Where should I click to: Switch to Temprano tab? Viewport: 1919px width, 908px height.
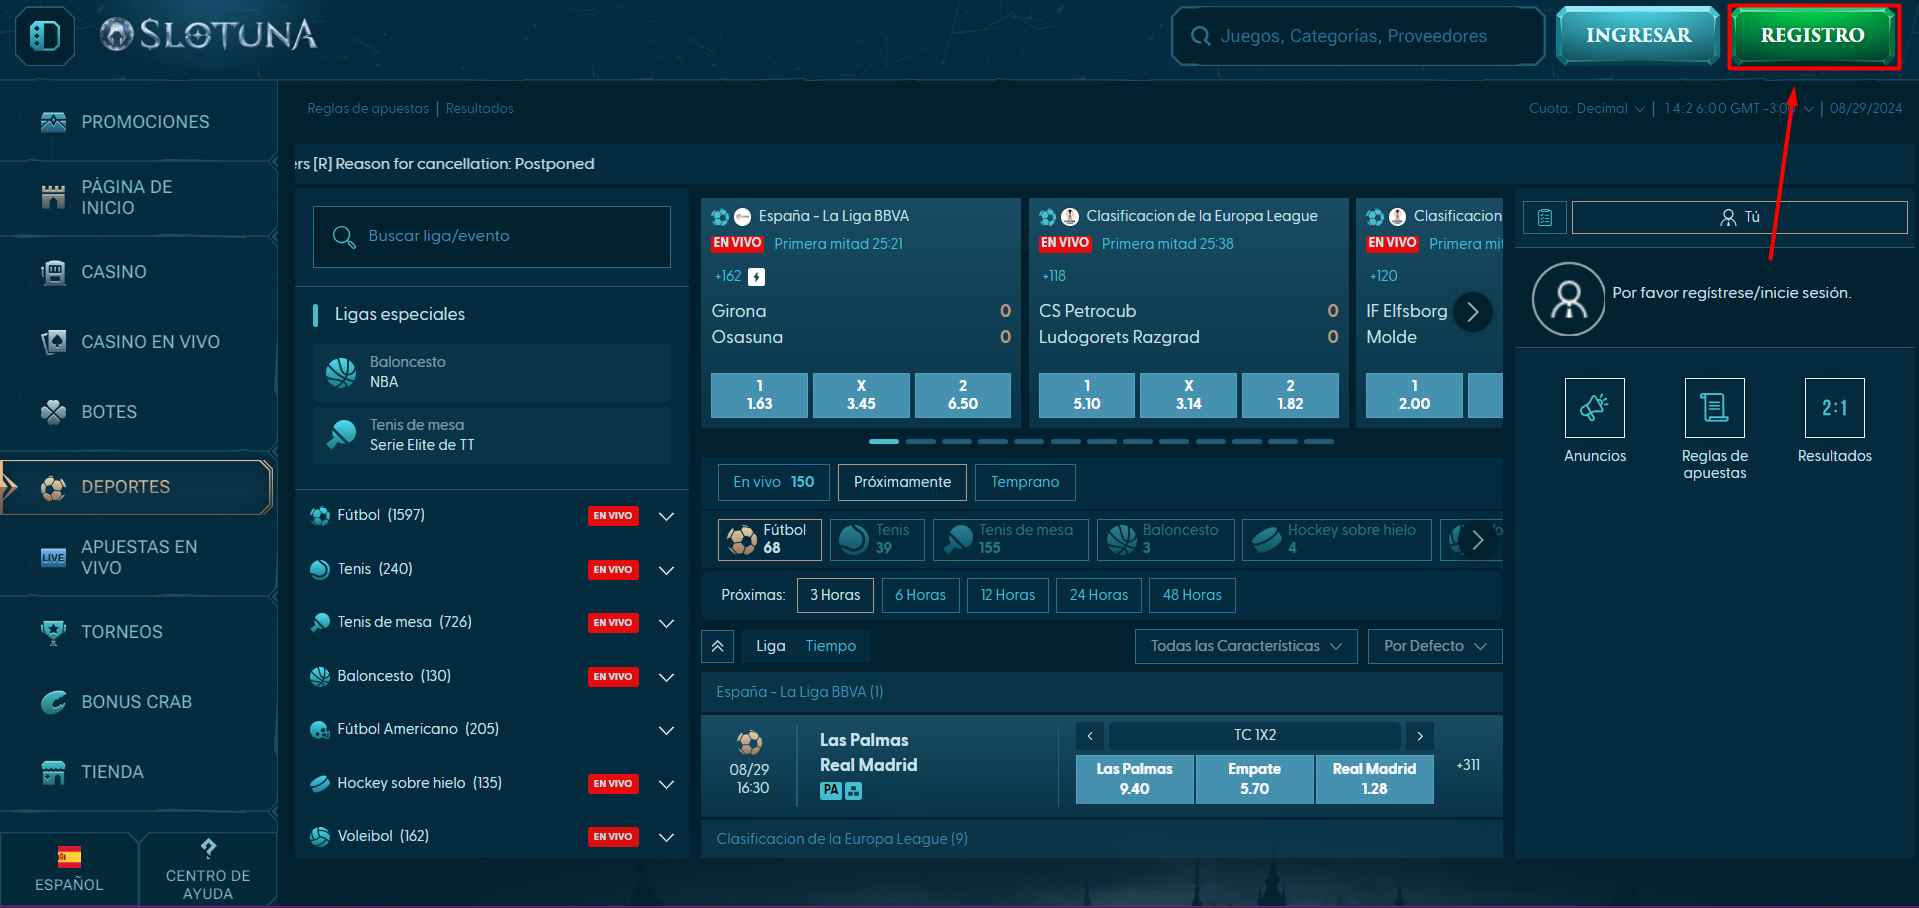(x=1025, y=482)
